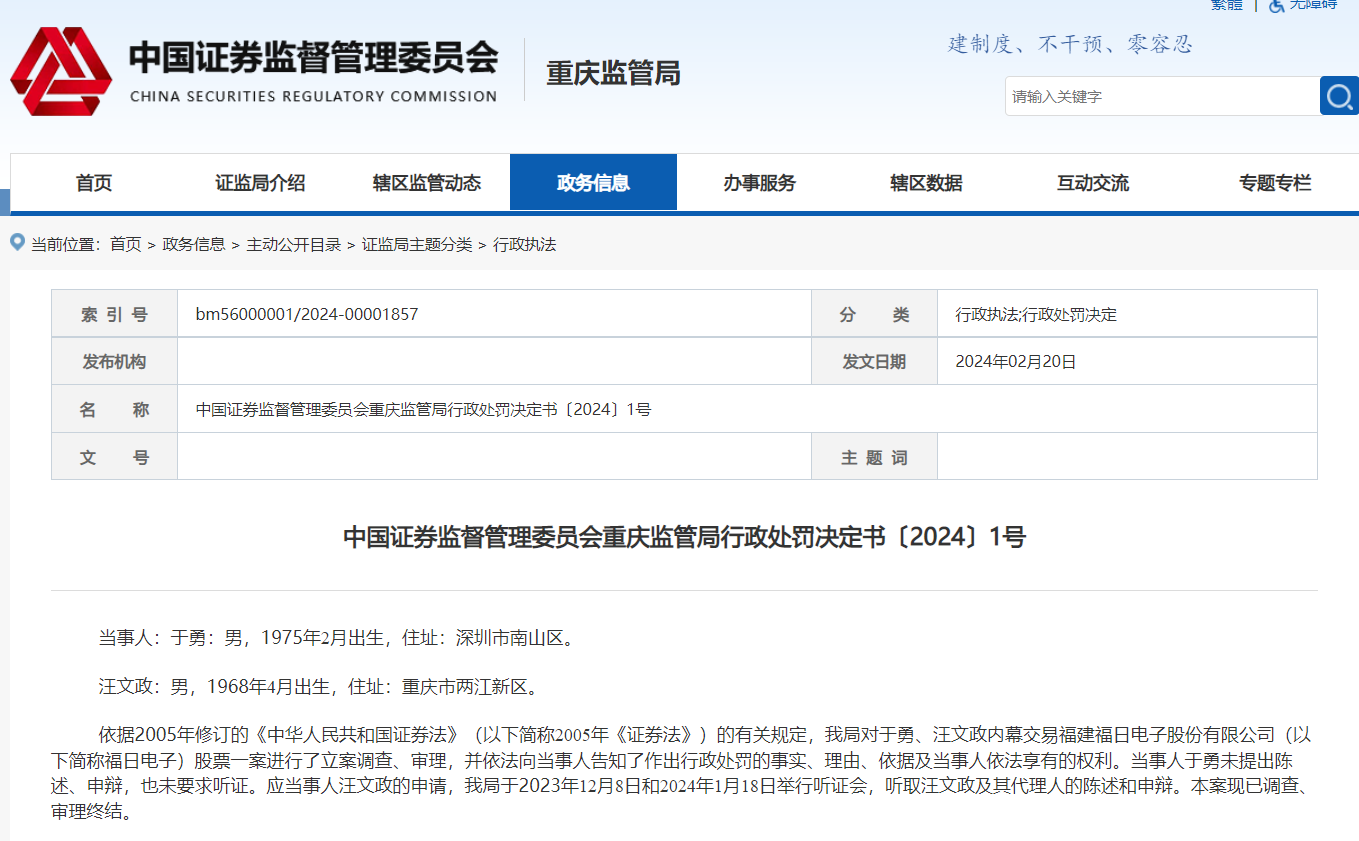The width and height of the screenshot is (1359, 841).
Task: Switch to Traditional Chinese via 繁體
Action: click(x=1226, y=5)
